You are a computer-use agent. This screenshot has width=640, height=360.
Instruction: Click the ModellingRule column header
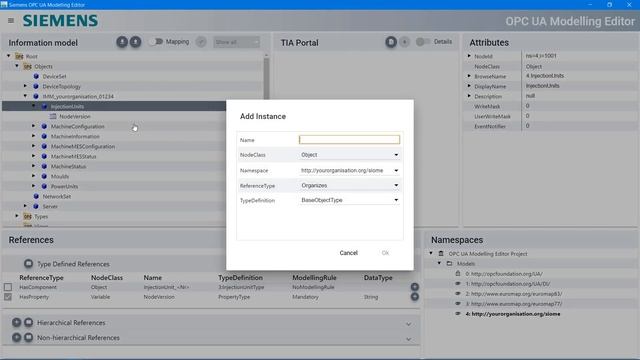pyautogui.click(x=314, y=278)
